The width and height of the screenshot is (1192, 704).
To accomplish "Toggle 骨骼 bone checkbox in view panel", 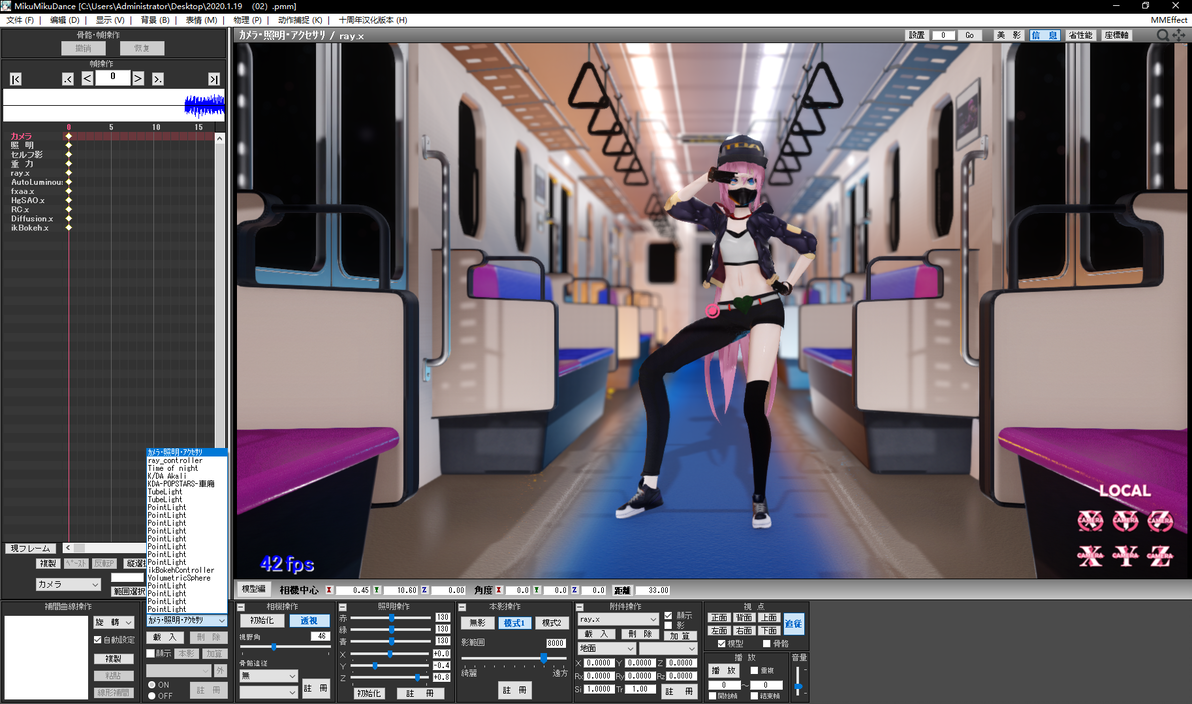I will tap(766, 643).
